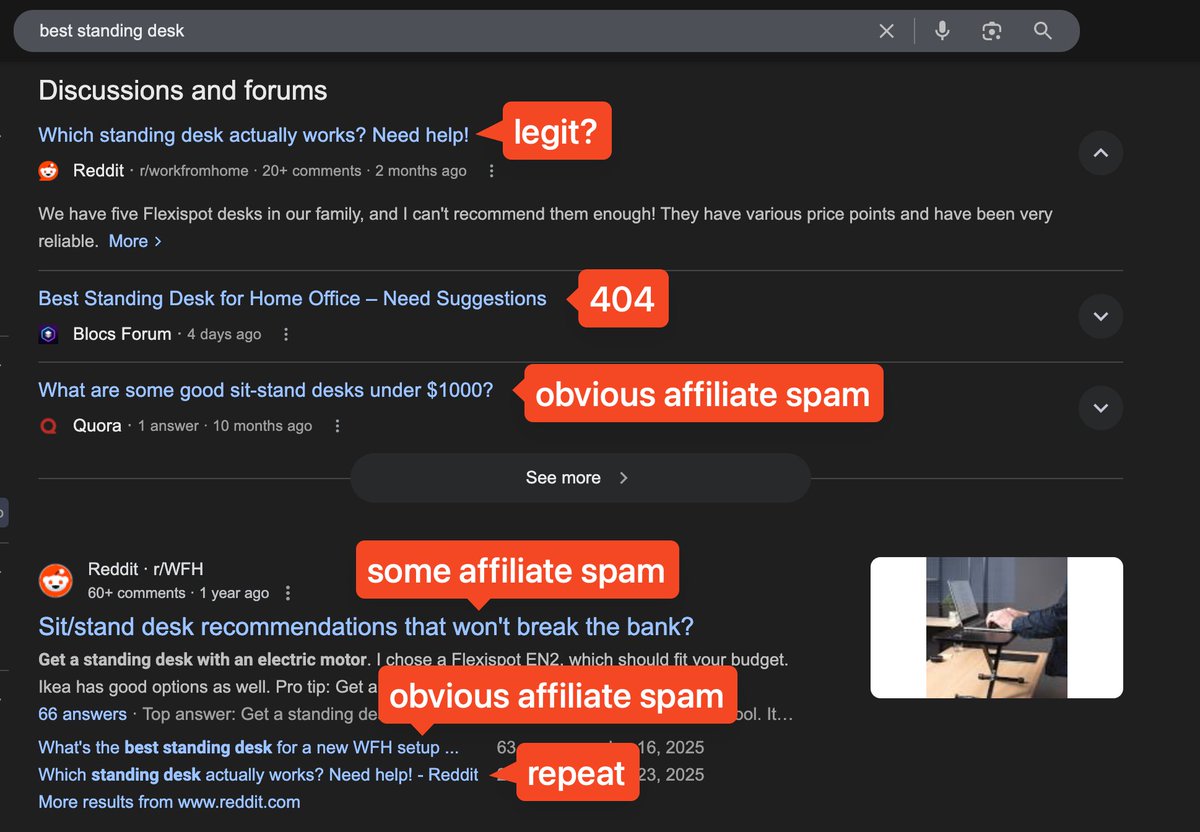Image resolution: width=1200 pixels, height=832 pixels.
Task: Click the 'Blocs Forum' source name
Action: (122, 334)
